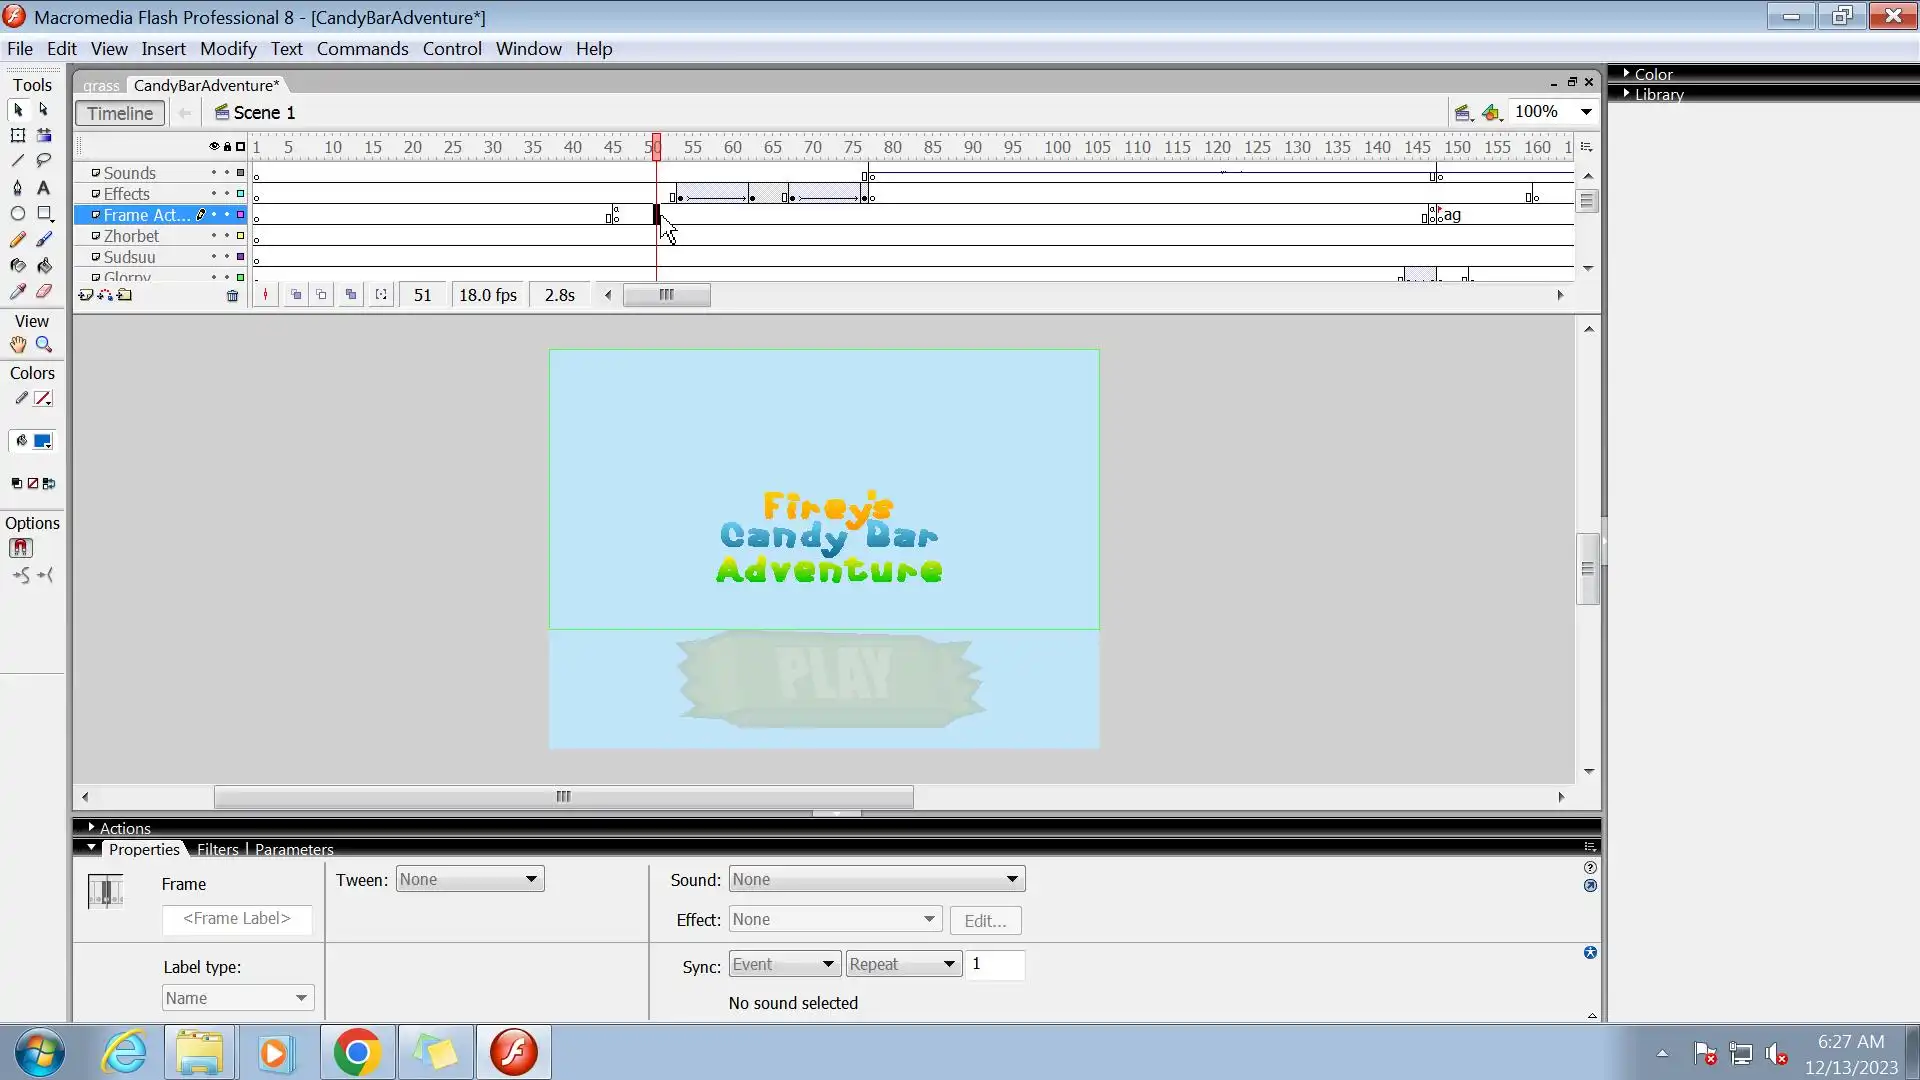Select the Zoom tool

click(44, 345)
